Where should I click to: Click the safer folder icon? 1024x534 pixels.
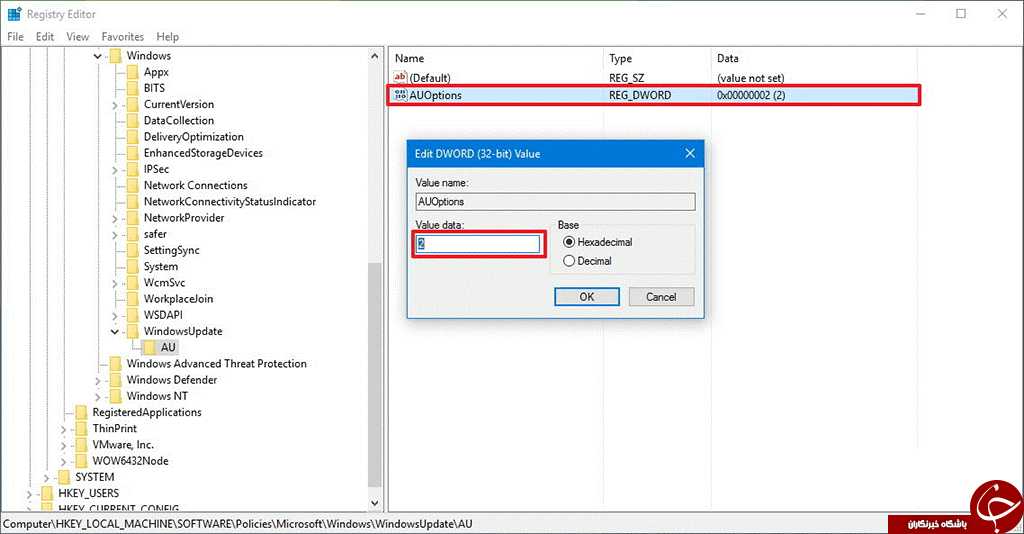[x=133, y=234]
